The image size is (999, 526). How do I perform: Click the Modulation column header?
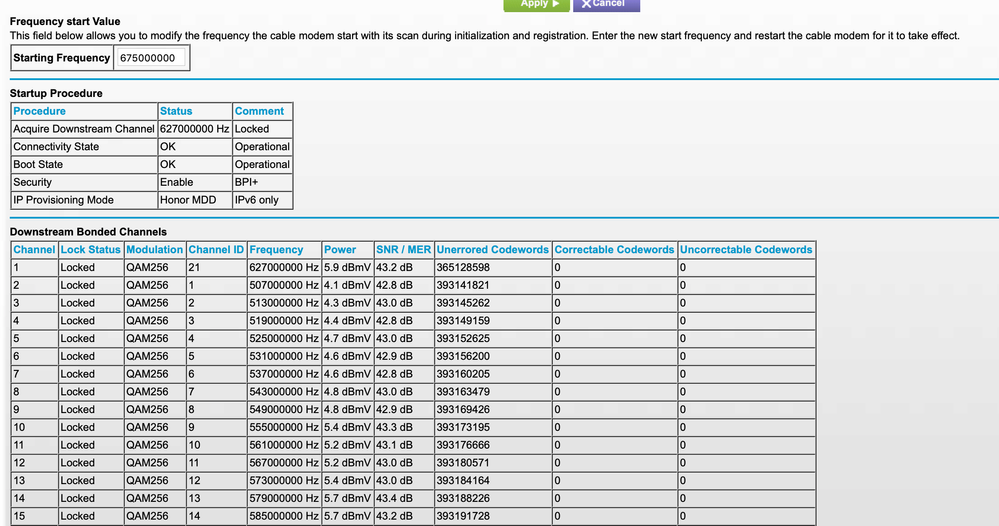coord(154,250)
